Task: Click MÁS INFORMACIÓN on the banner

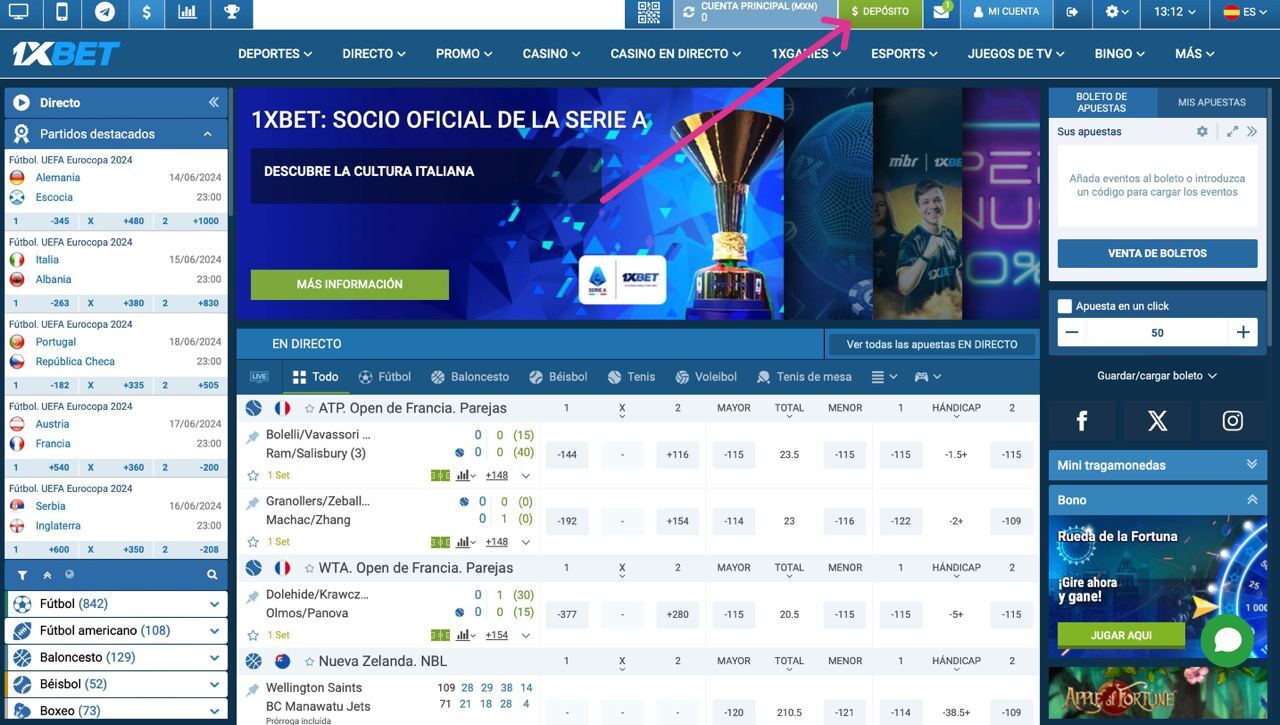Action: click(x=350, y=284)
